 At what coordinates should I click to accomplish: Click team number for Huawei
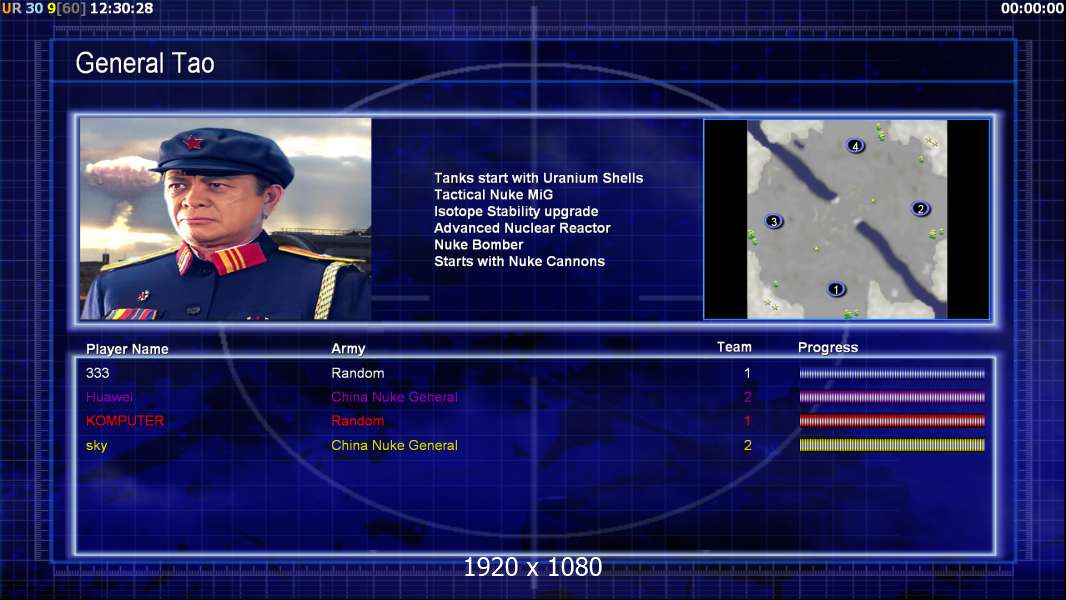coord(747,397)
